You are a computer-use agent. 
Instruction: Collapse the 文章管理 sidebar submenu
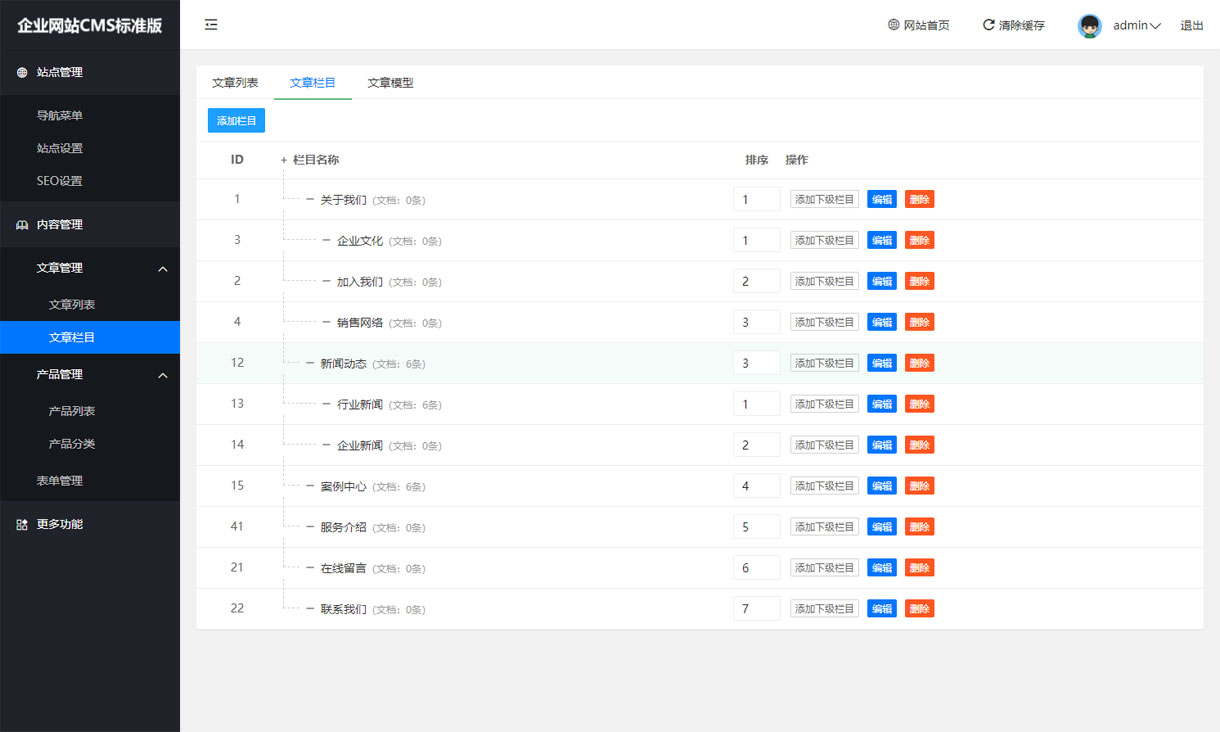click(x=163, y=268)
